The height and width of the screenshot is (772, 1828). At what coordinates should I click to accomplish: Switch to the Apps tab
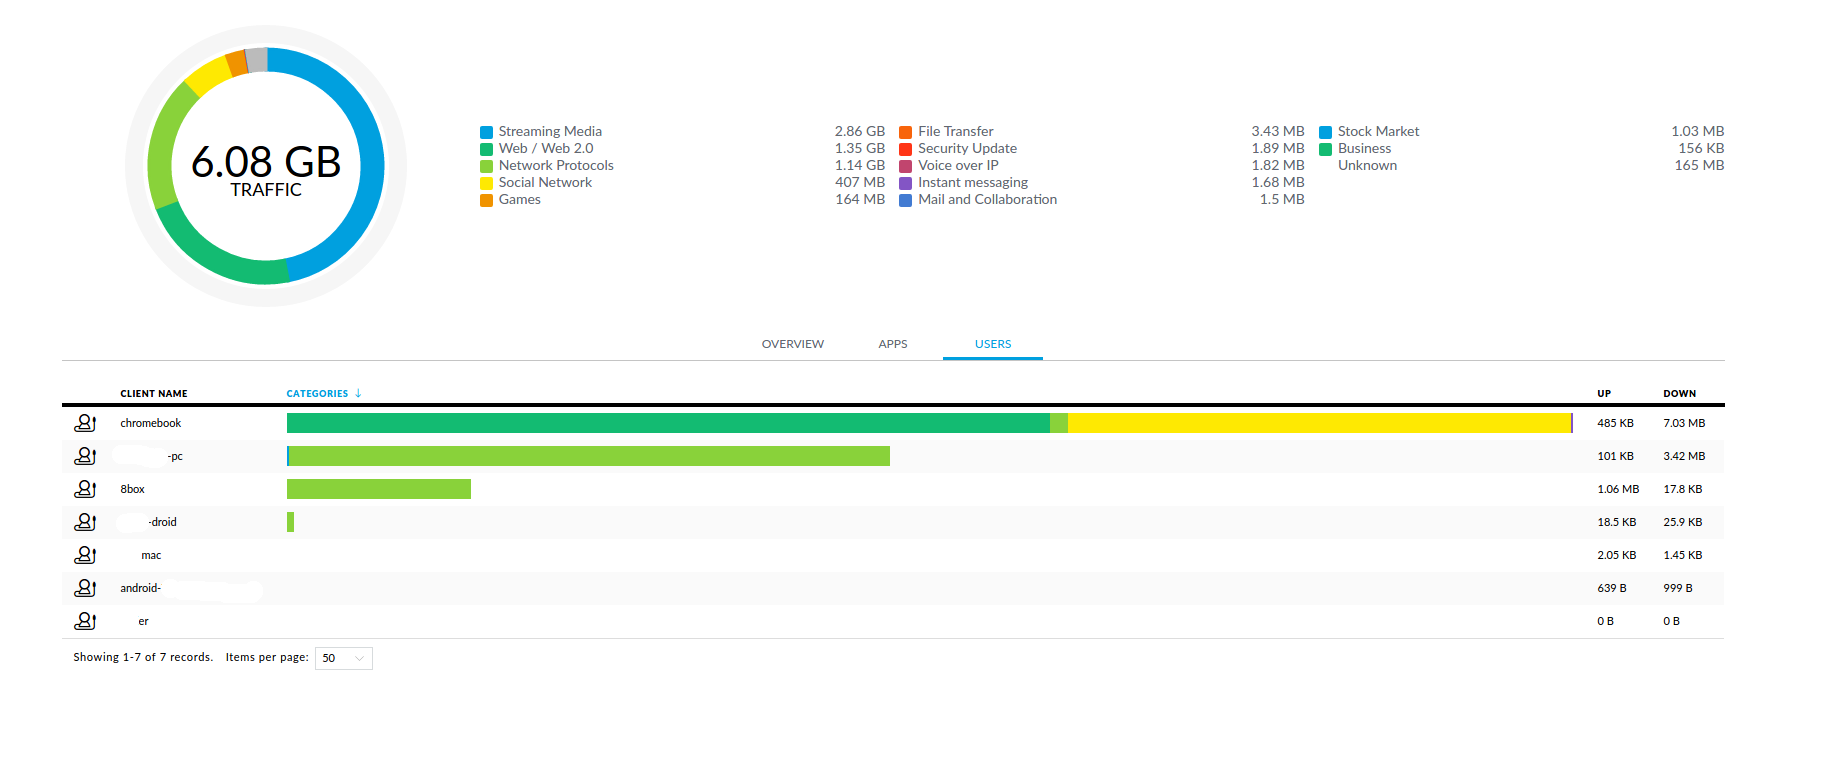(892, 344)
